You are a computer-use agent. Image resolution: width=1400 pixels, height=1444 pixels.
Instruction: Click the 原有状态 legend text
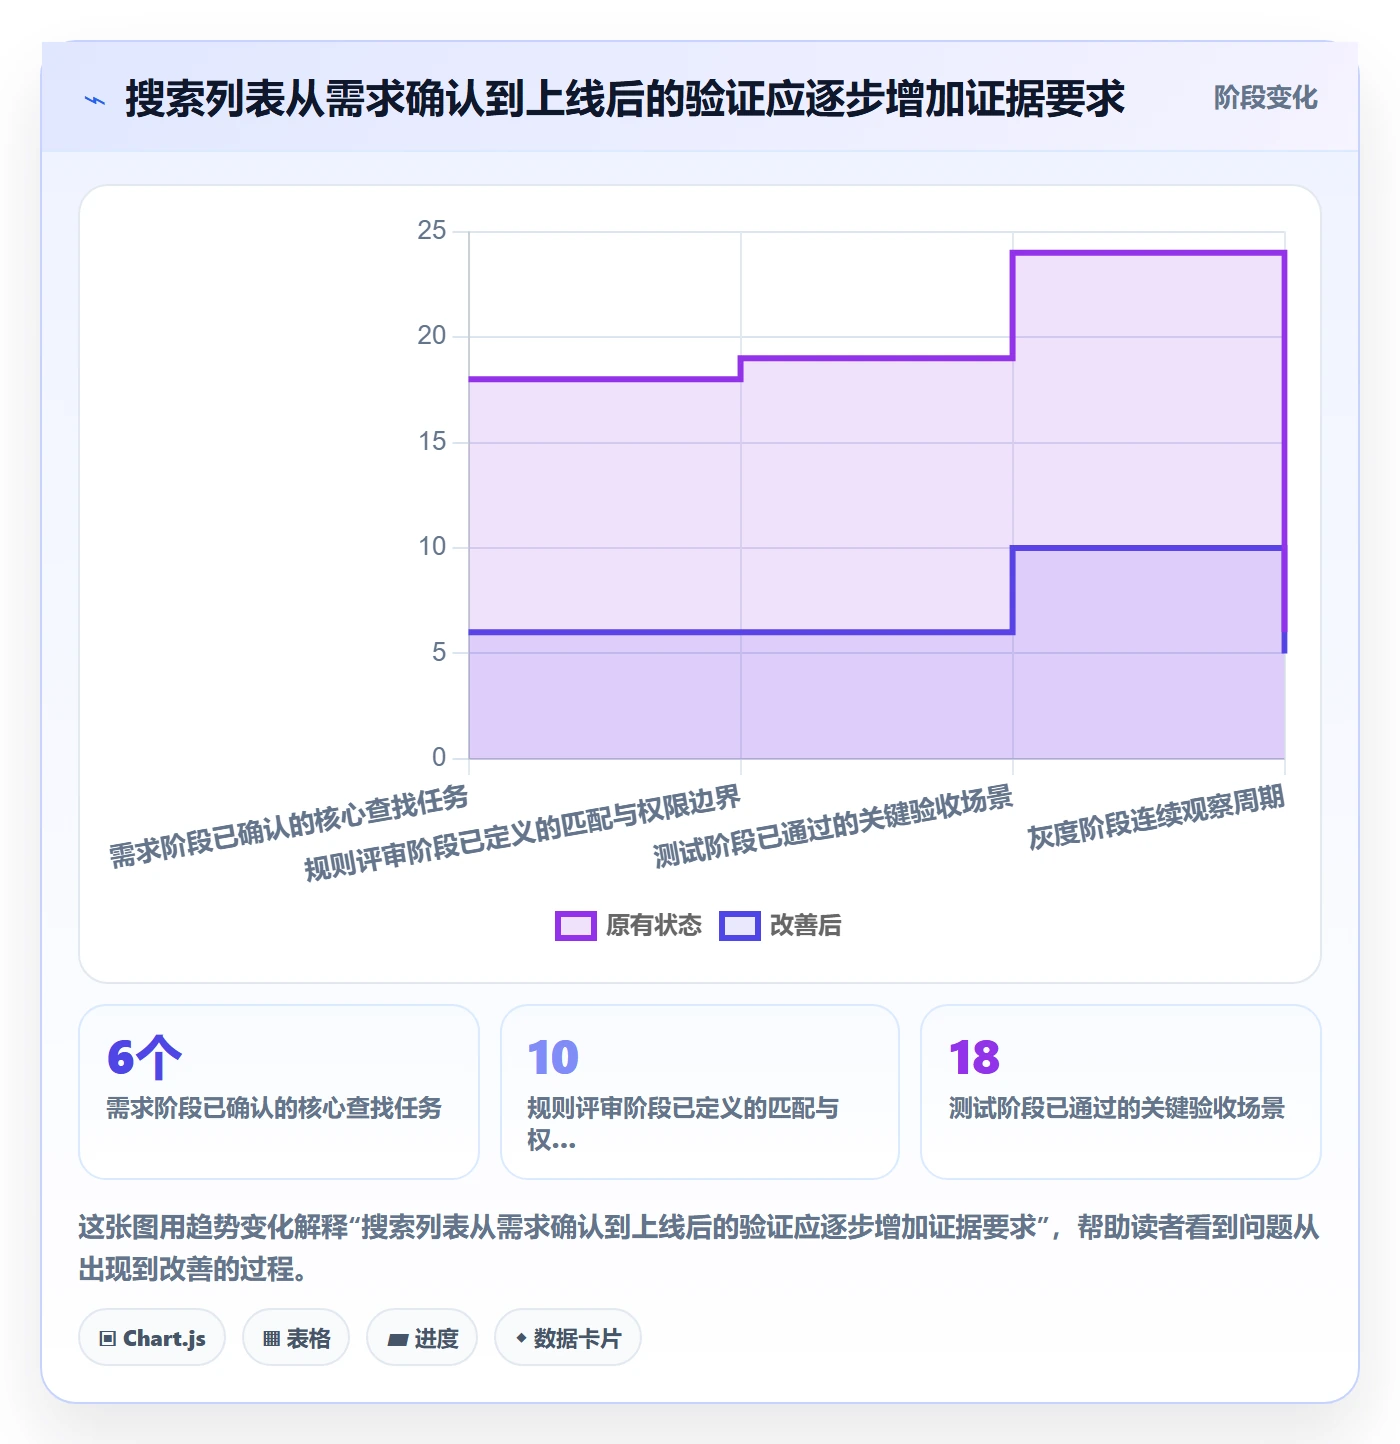[654, 926]
